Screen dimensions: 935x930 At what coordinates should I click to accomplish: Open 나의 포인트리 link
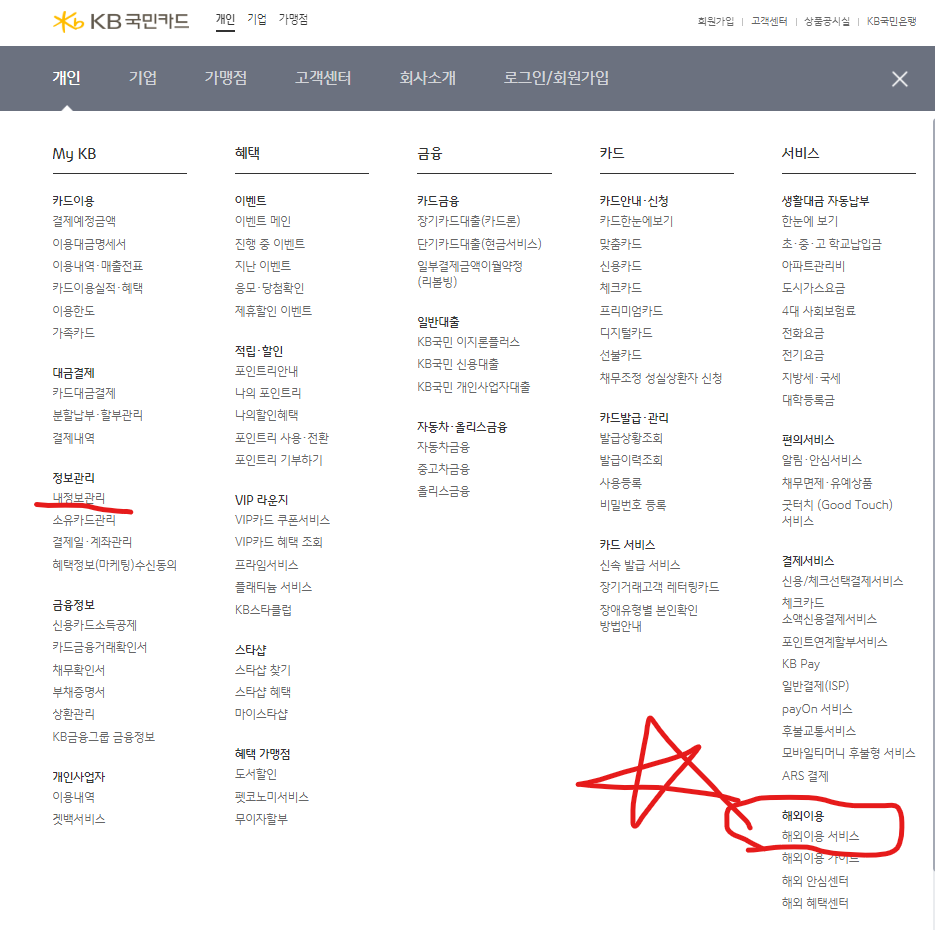coord(268,393)
